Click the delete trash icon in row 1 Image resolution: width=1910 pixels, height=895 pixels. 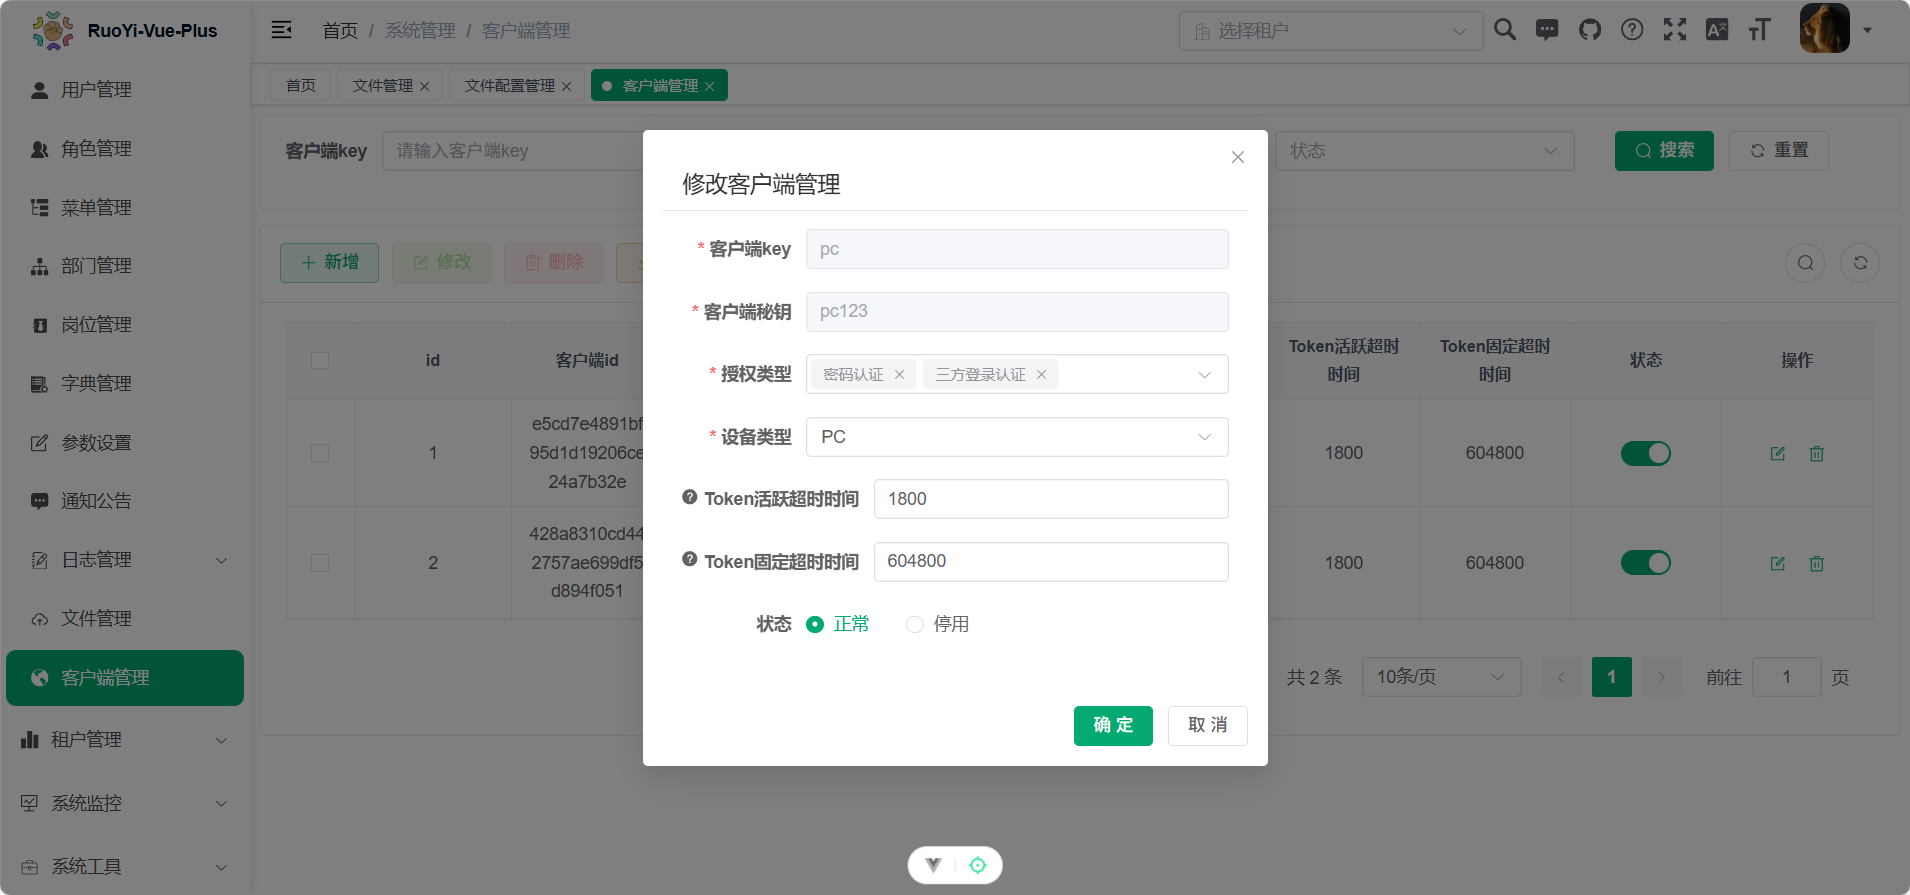pos(1816,454)
